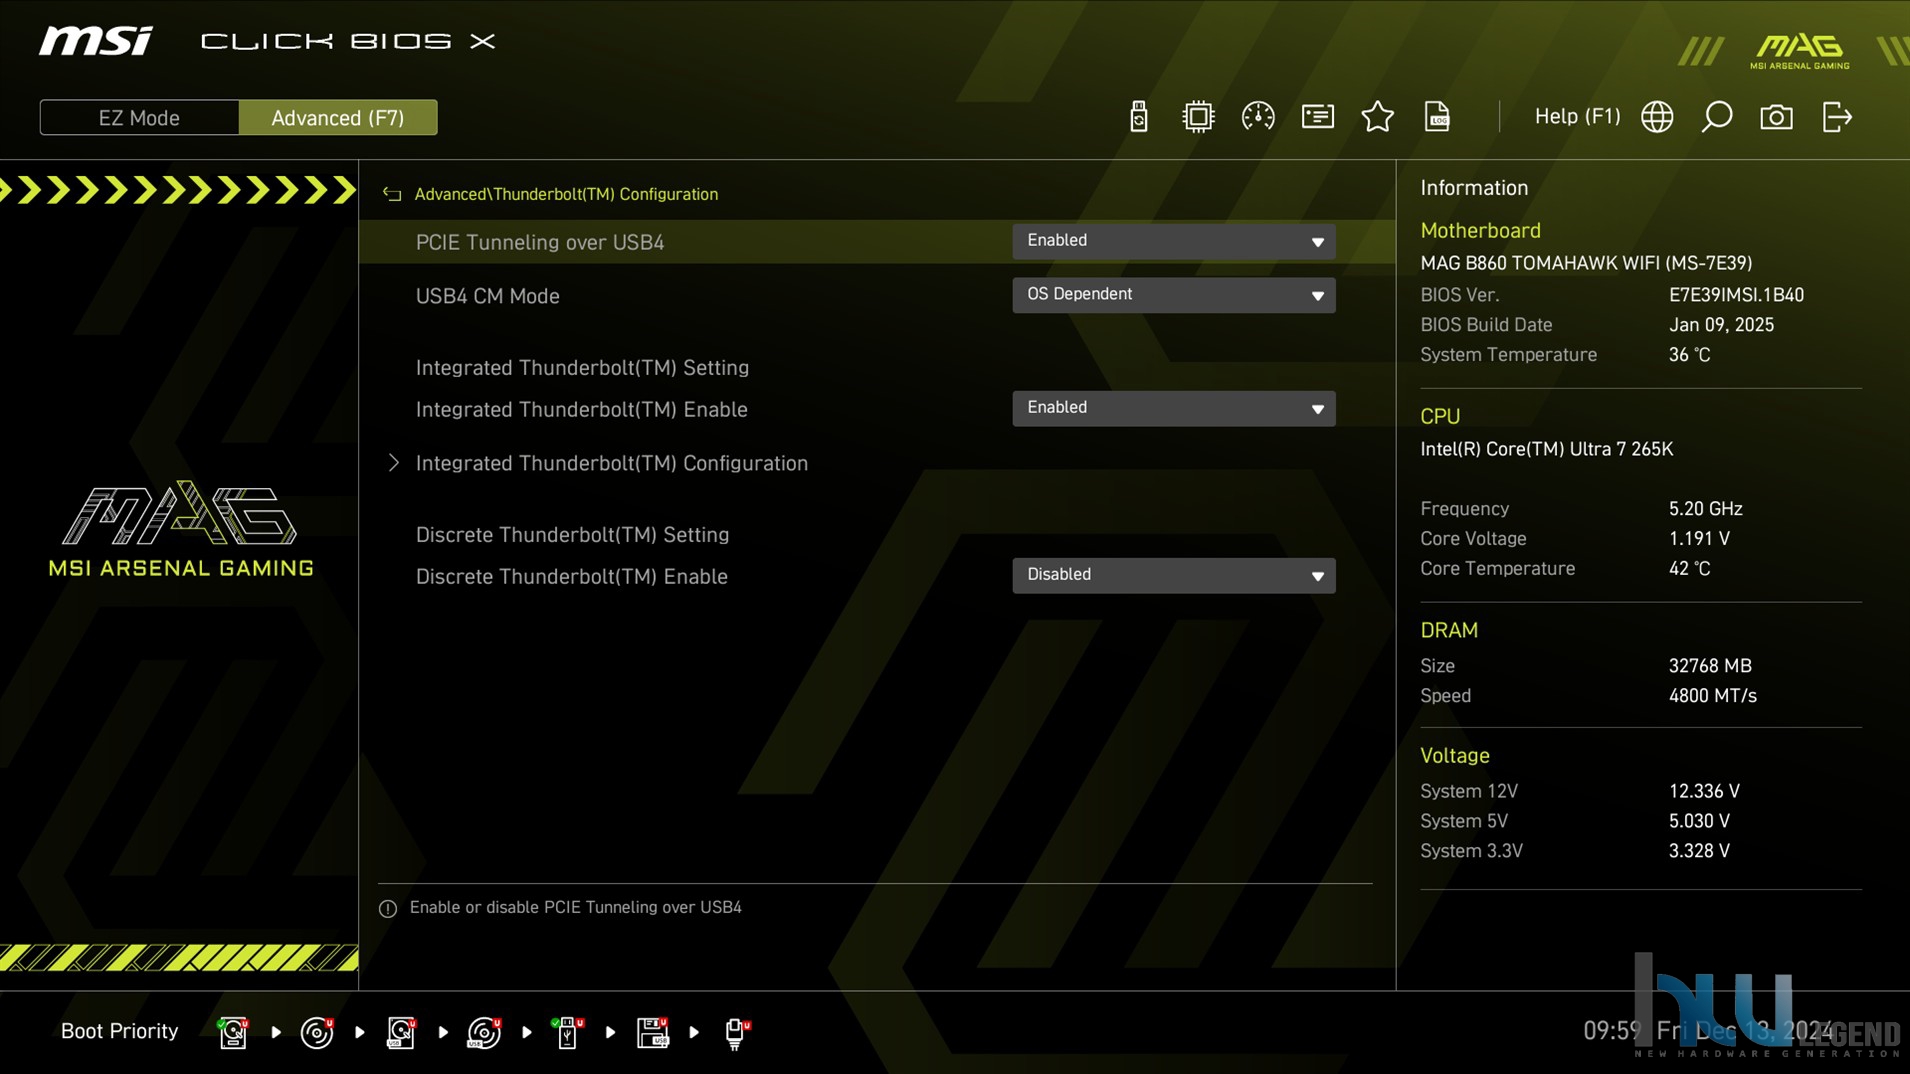
Task: Click BIOS build date Jan 09, 2025
Action: pyautogui.click(x=1721, y=325)
